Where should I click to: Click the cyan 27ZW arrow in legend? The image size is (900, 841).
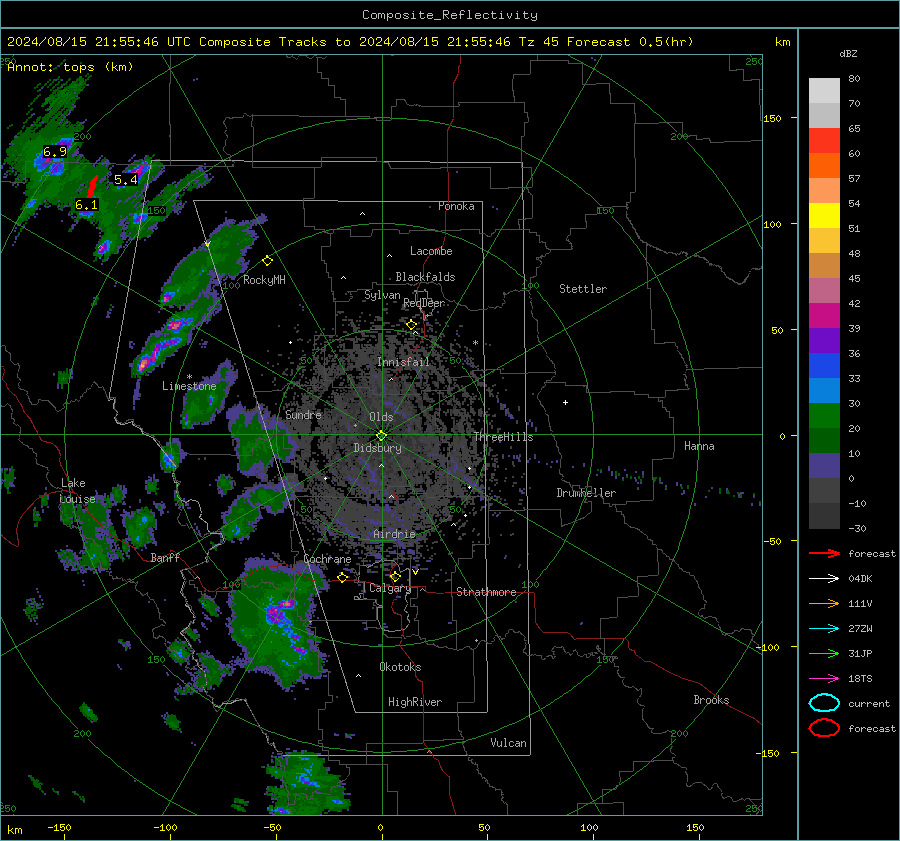click(x=824, y=629)
